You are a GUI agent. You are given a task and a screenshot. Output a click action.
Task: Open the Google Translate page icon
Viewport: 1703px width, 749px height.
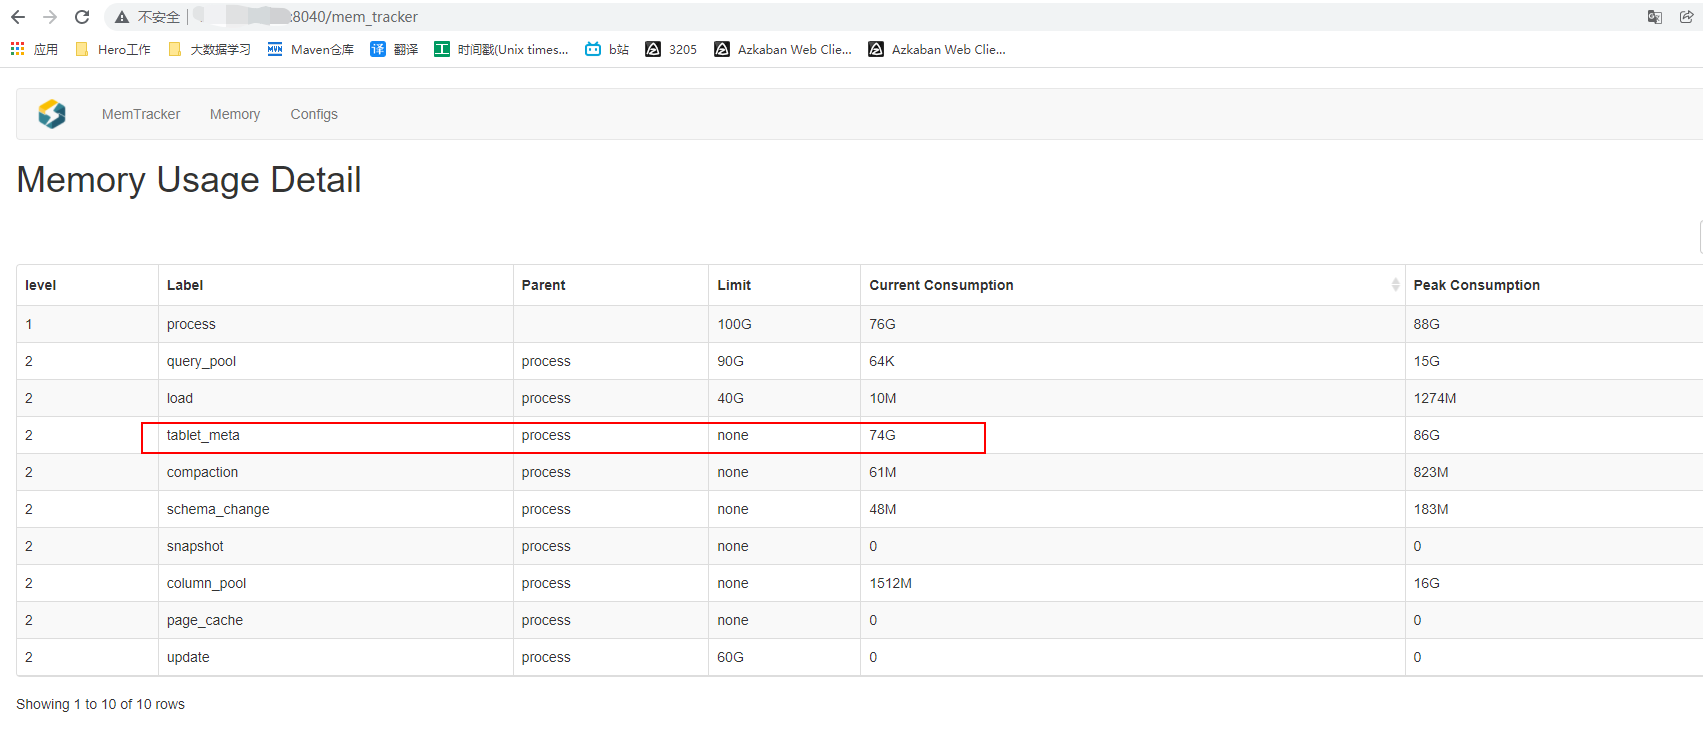(x=1655, y=17)
